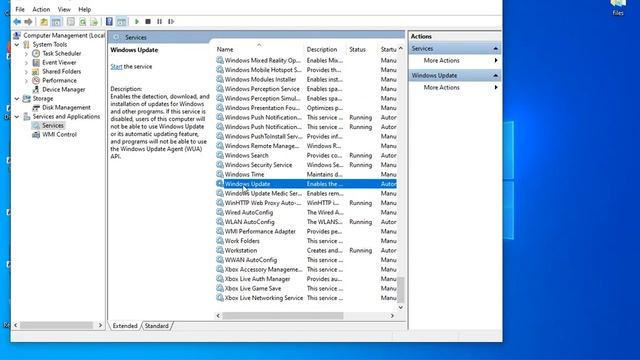
Task: Switch to the Standard tab
Action: point(157,326)
